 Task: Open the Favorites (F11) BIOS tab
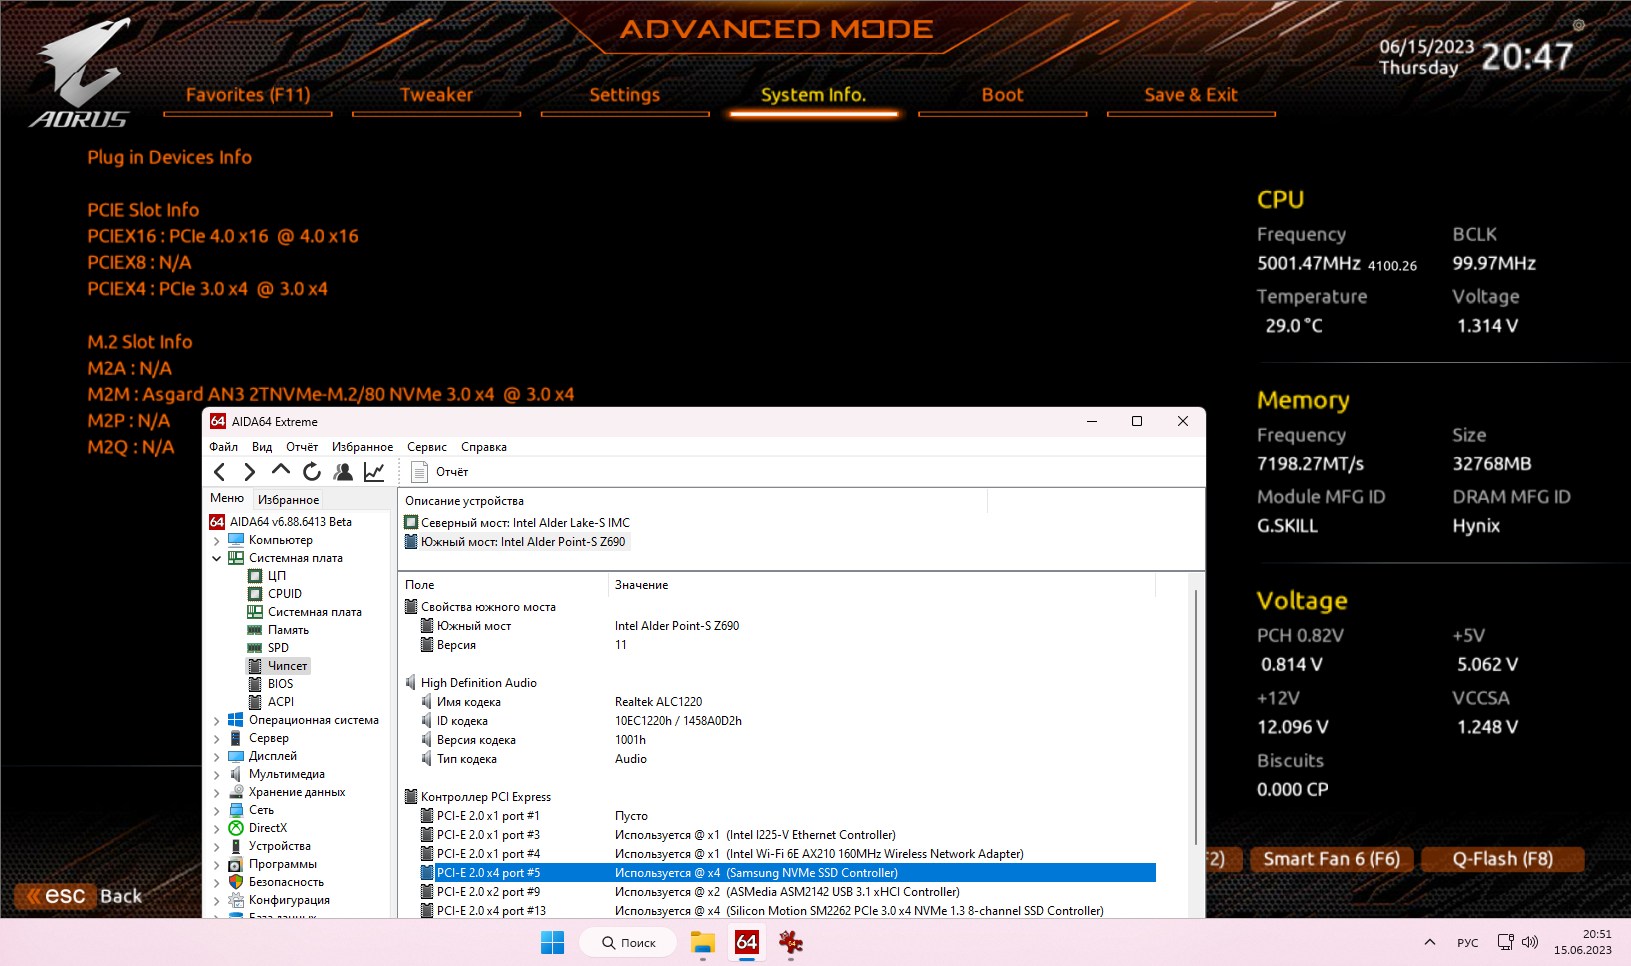click(x=248, y=95)
